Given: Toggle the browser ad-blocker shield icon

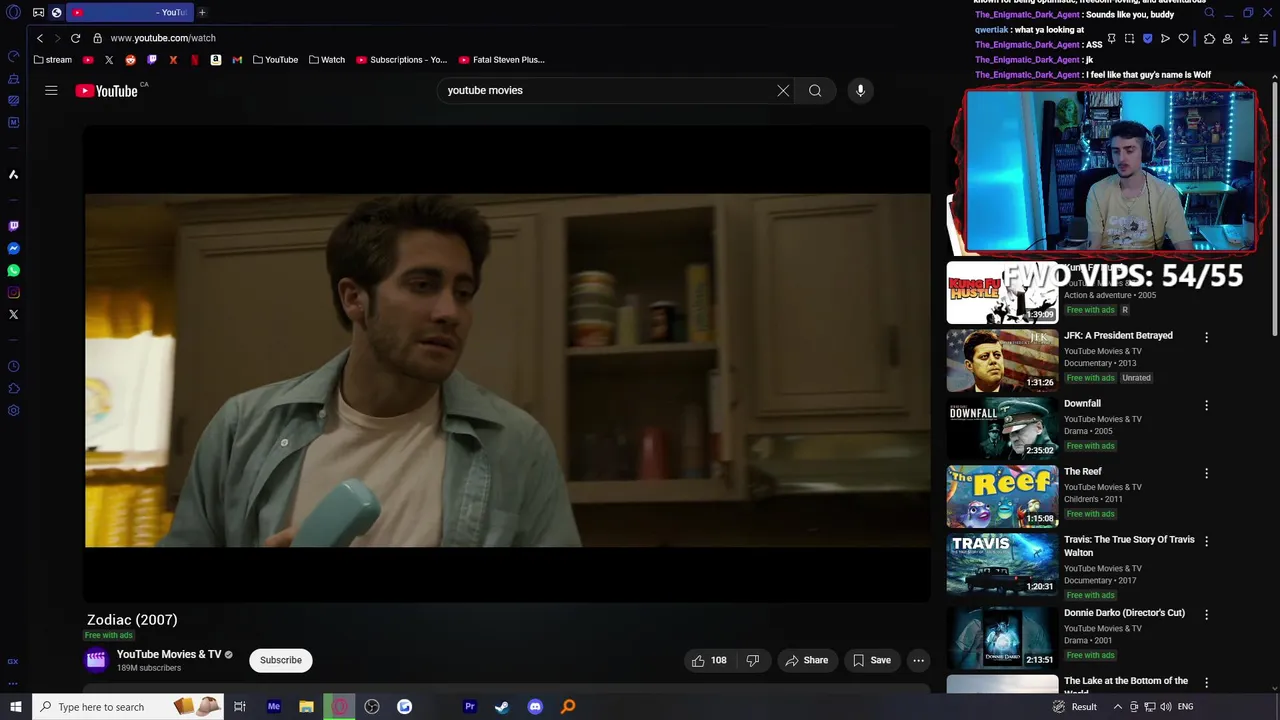Looking at the screenshot, I should tap(1147, 39).
